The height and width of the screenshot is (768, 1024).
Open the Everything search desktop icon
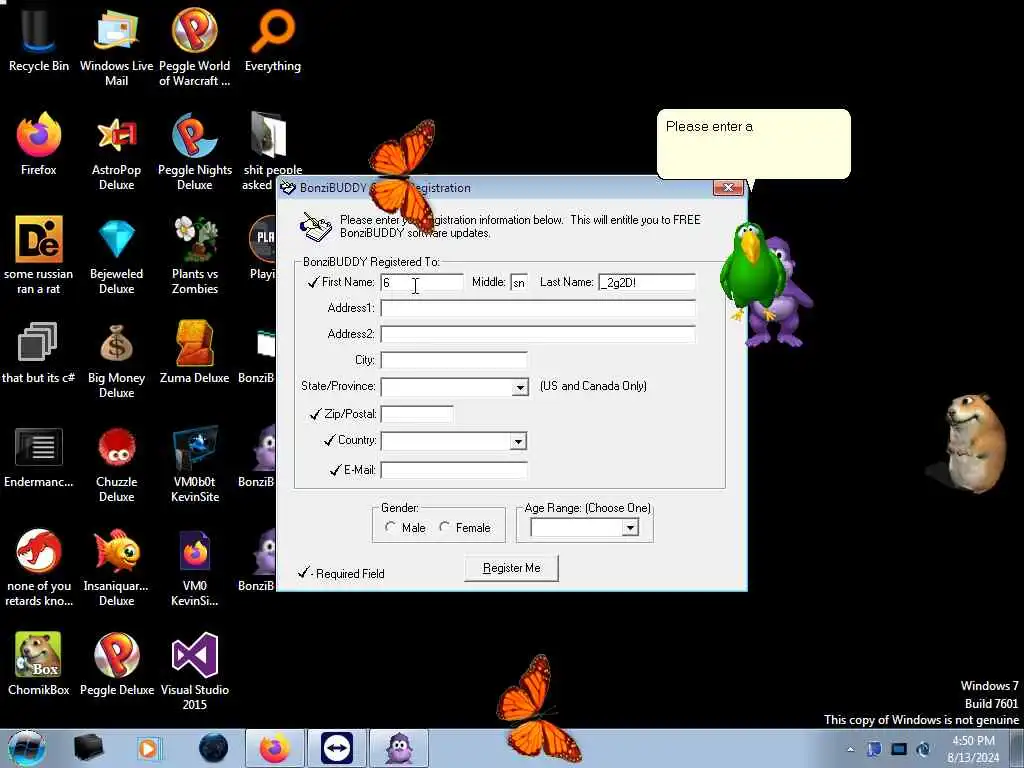click(273, 40)
